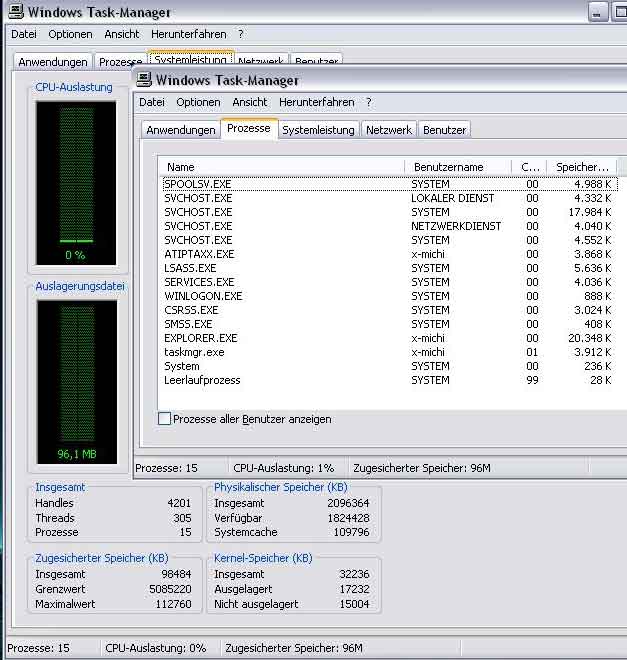
Task: Select the CSRSS.EXE process row
Action: click(390, 310)
